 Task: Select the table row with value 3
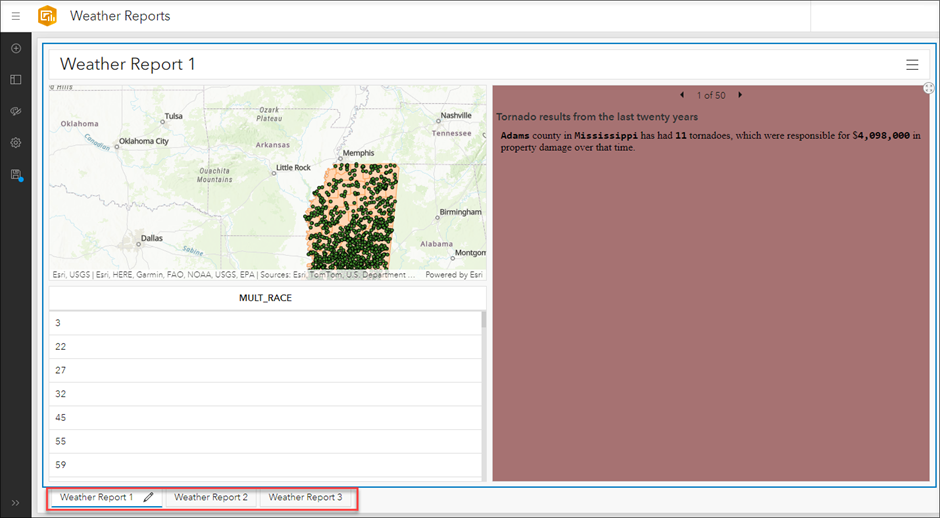266,323
